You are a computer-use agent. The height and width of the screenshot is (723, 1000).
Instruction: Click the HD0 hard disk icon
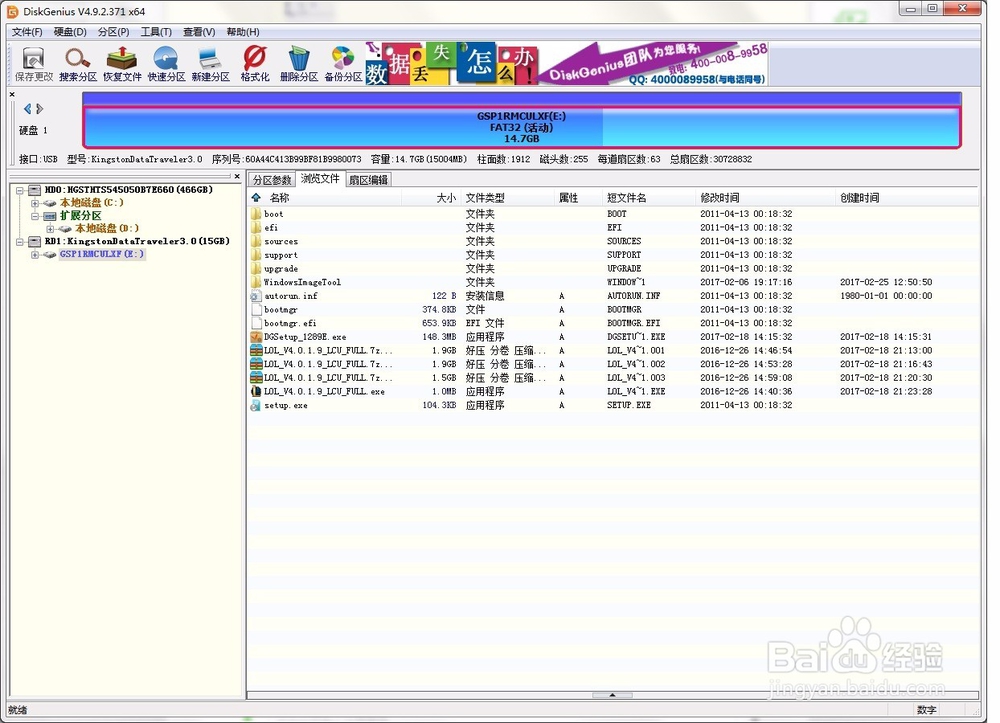click(34, 190)
